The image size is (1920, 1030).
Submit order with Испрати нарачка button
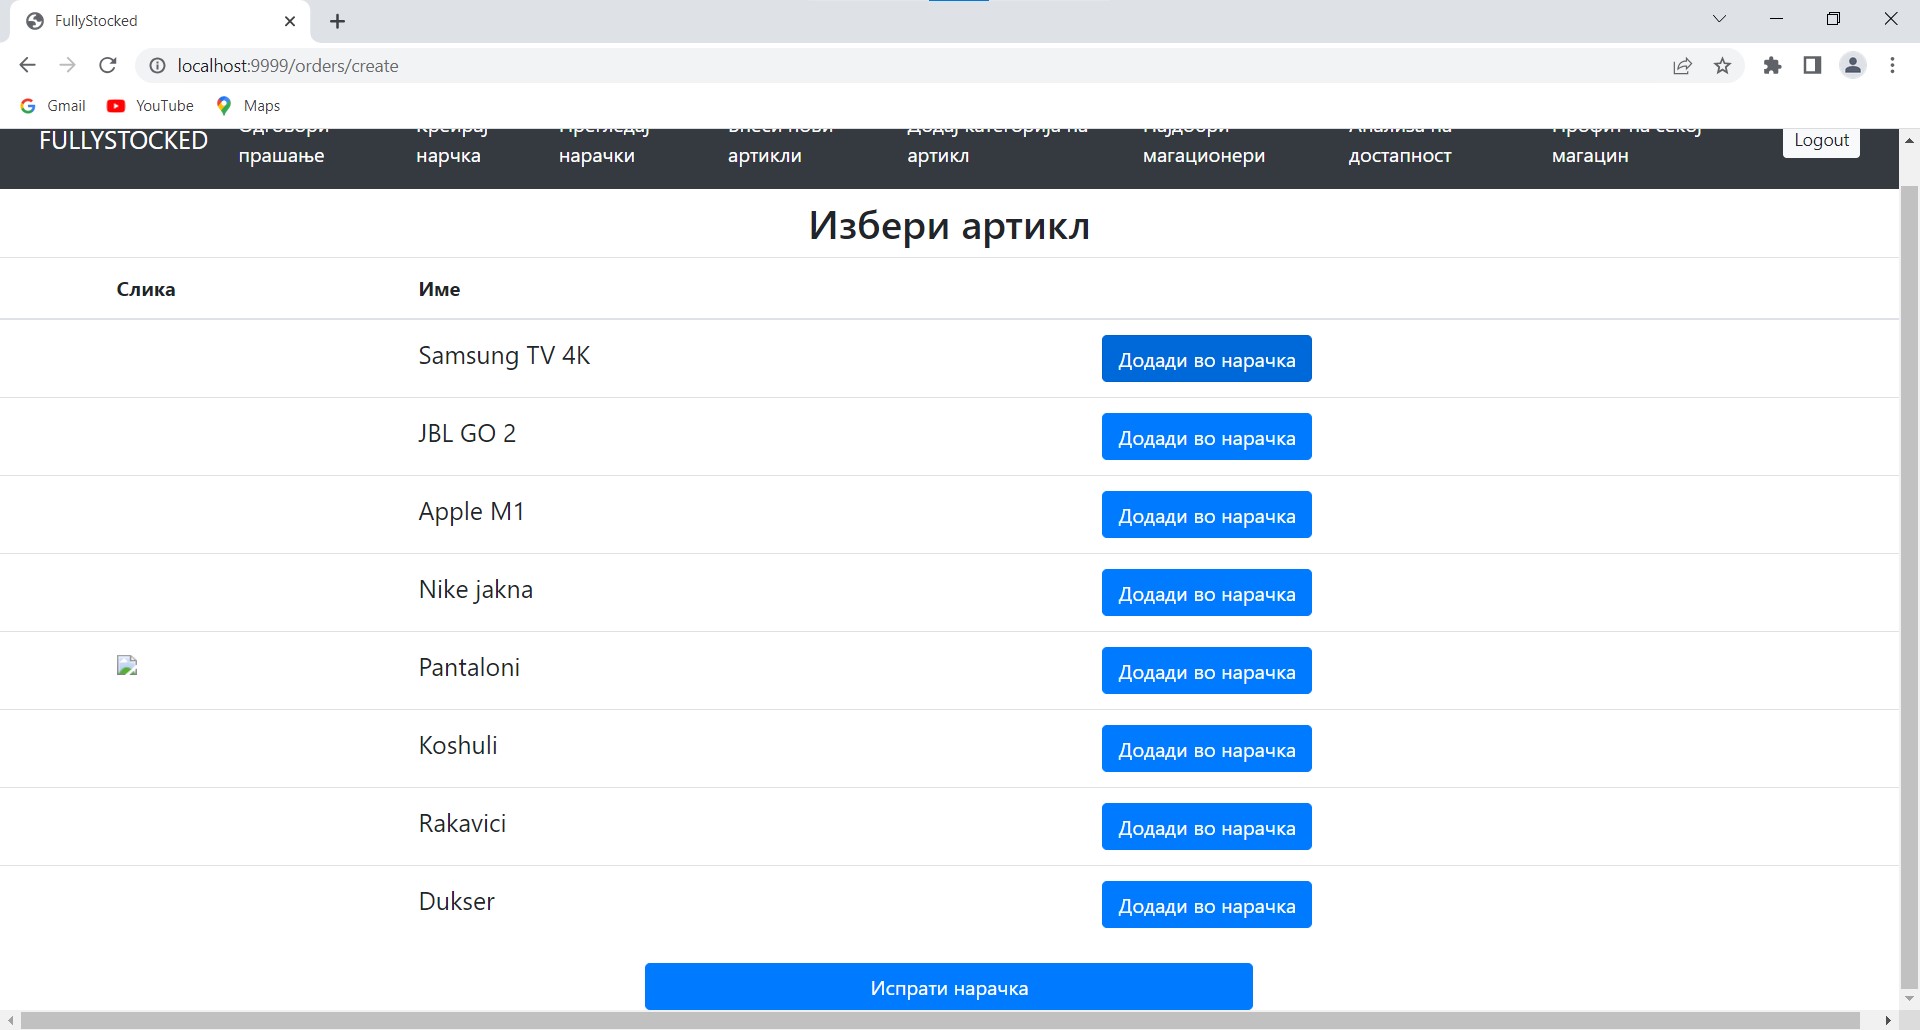[948, 987]
